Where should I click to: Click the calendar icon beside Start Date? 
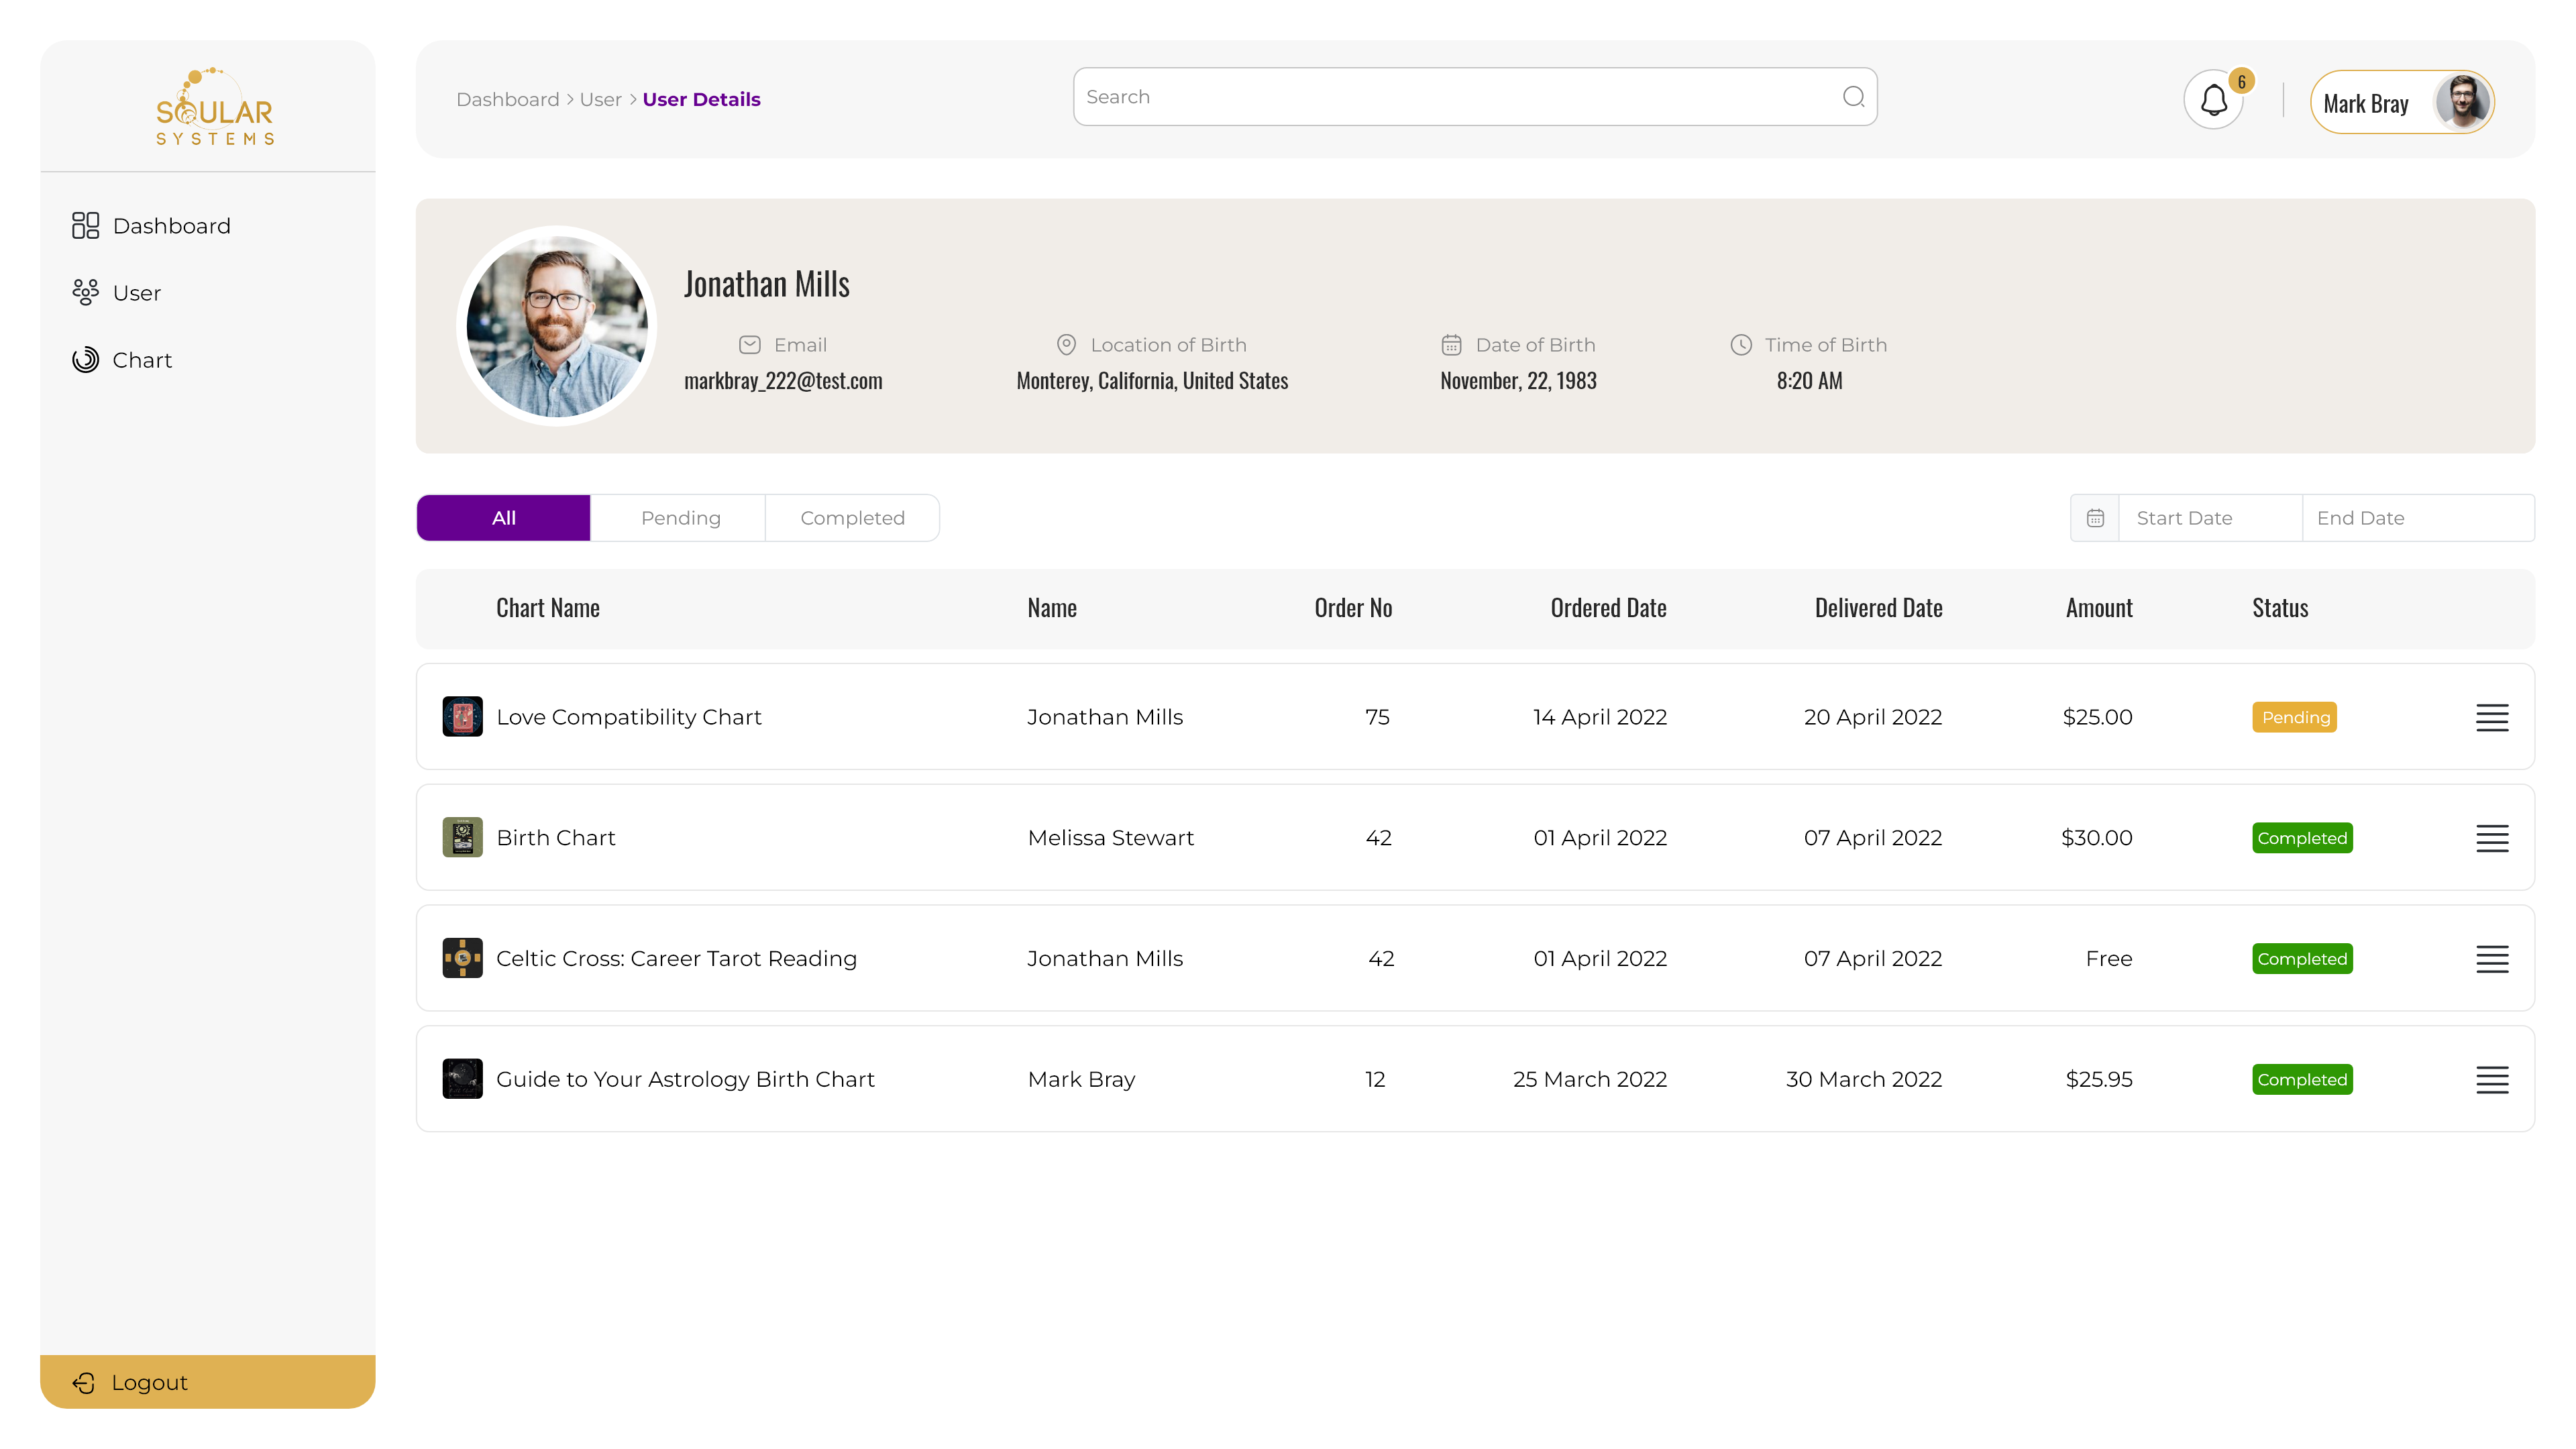2095,518
